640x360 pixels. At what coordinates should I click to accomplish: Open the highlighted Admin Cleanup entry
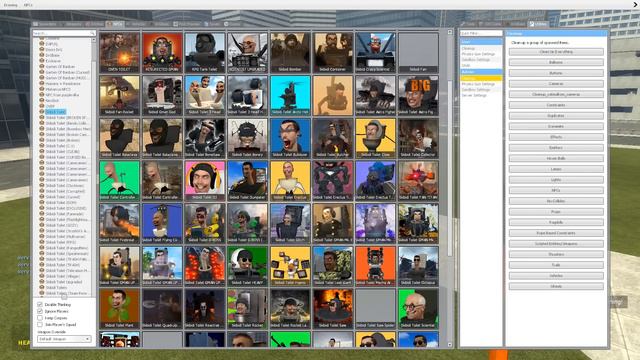click(481, 78)
